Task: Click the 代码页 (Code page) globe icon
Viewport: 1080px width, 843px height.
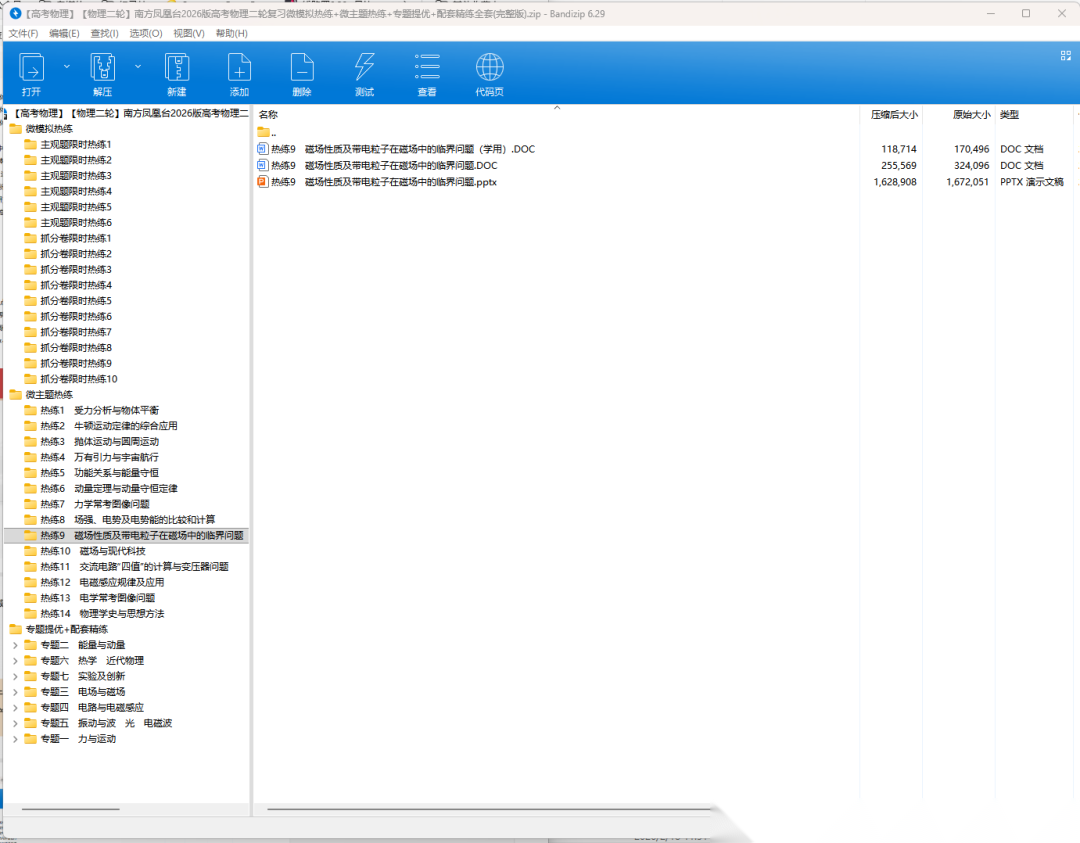Action: [489, 68]
